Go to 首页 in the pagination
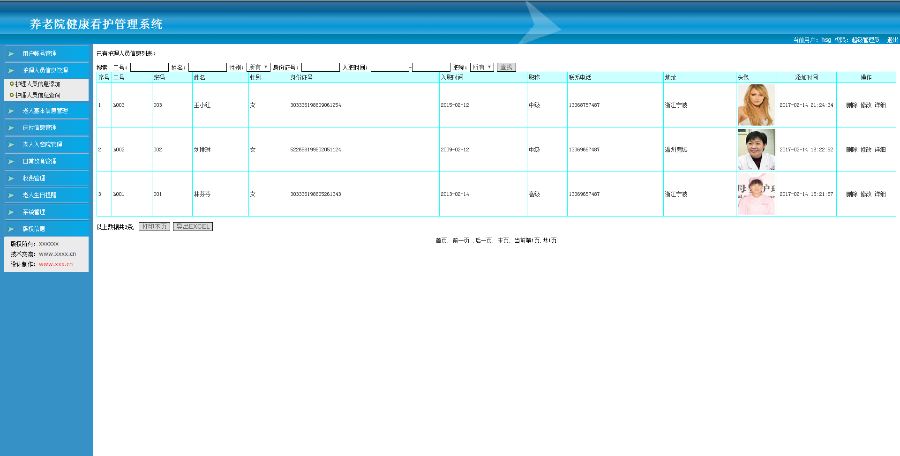 441,241
